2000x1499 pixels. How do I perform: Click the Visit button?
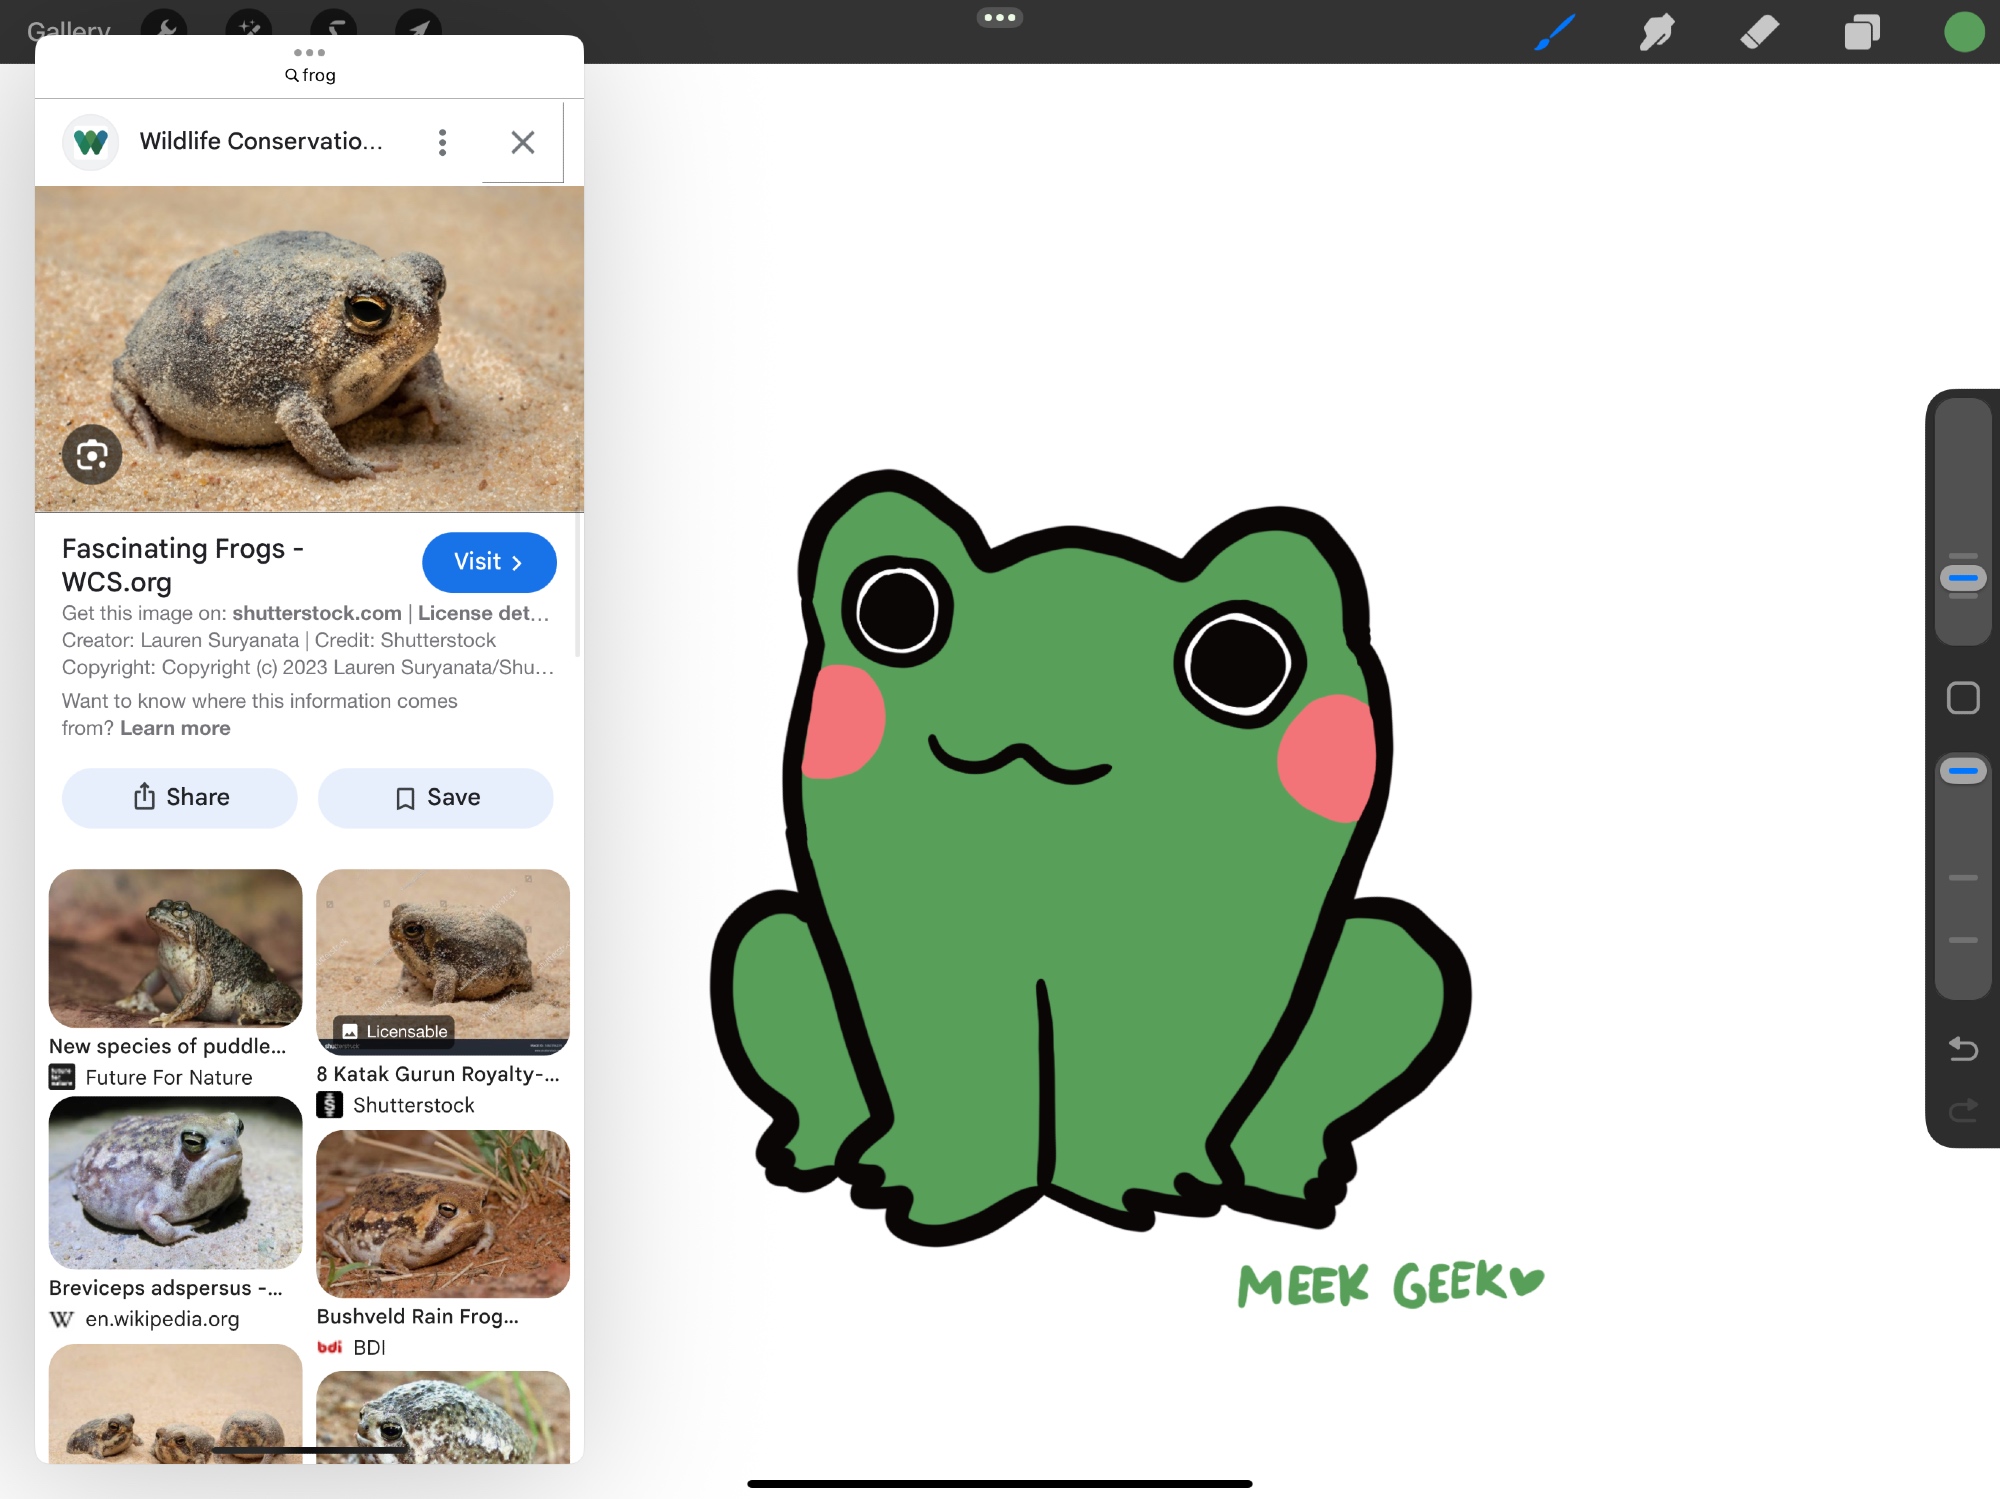(489, 562)
